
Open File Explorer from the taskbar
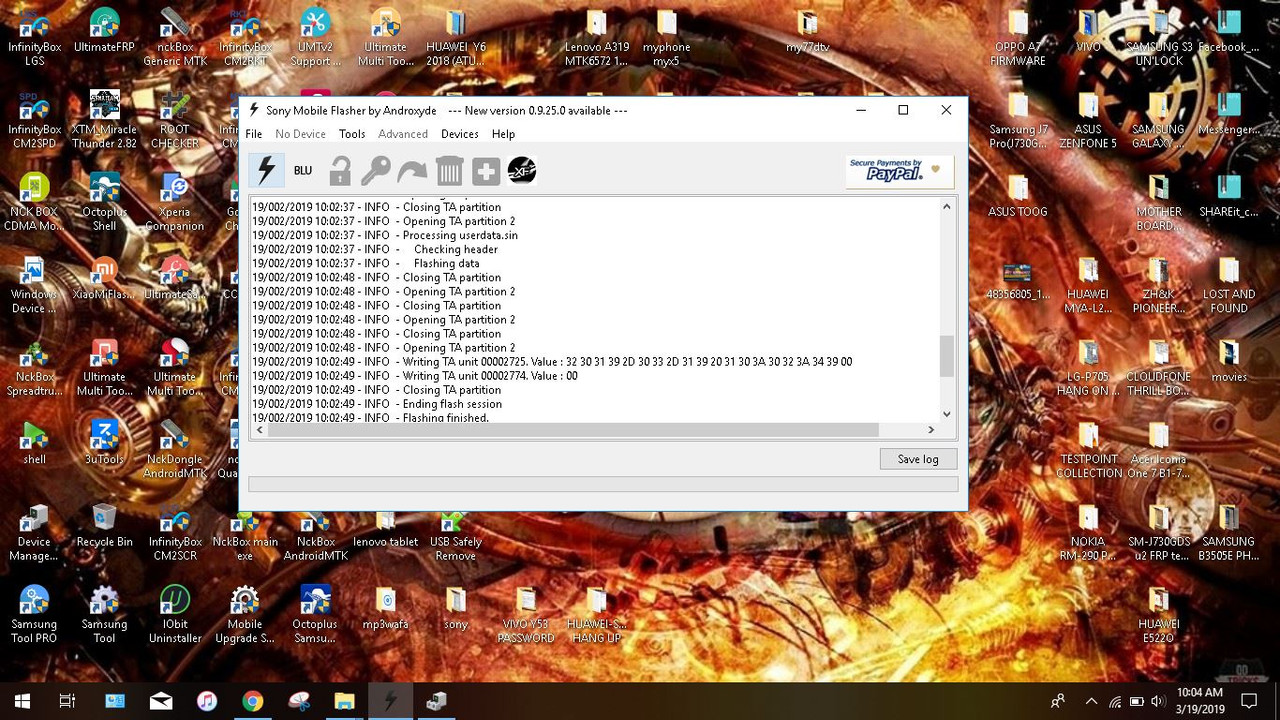click(344, 701)
